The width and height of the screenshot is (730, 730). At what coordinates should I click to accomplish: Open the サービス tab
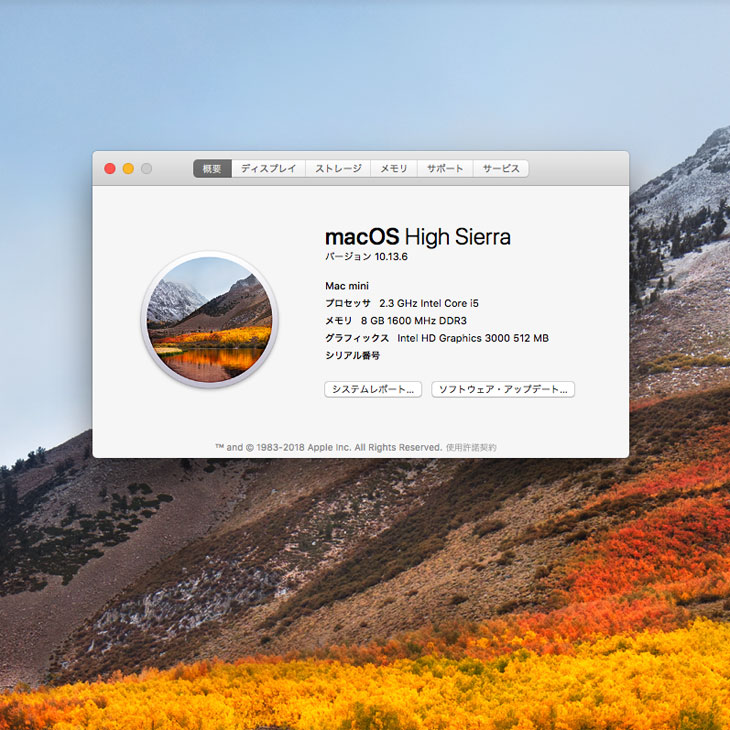pos(501,169)
